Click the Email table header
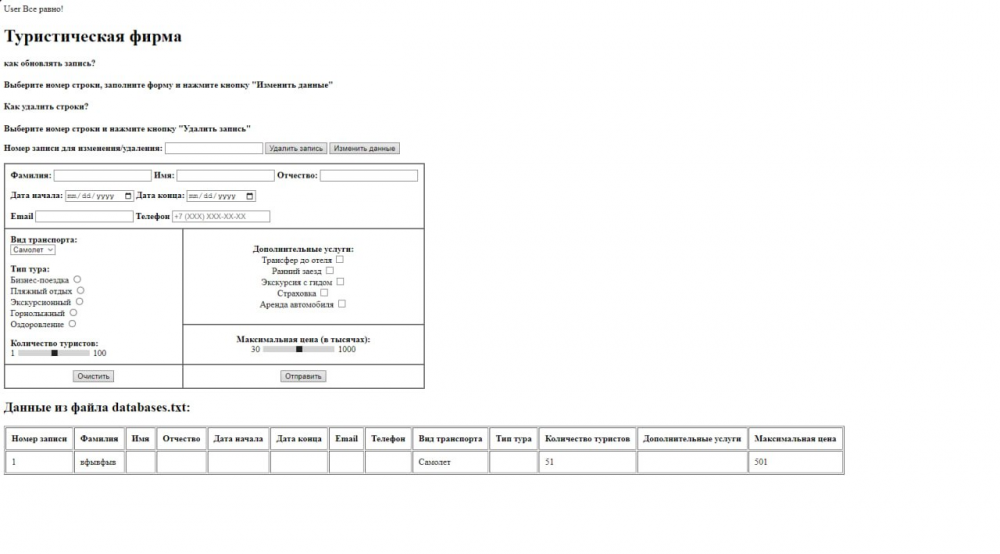This screenshot has height=554, width=1000. coord(346,439)
